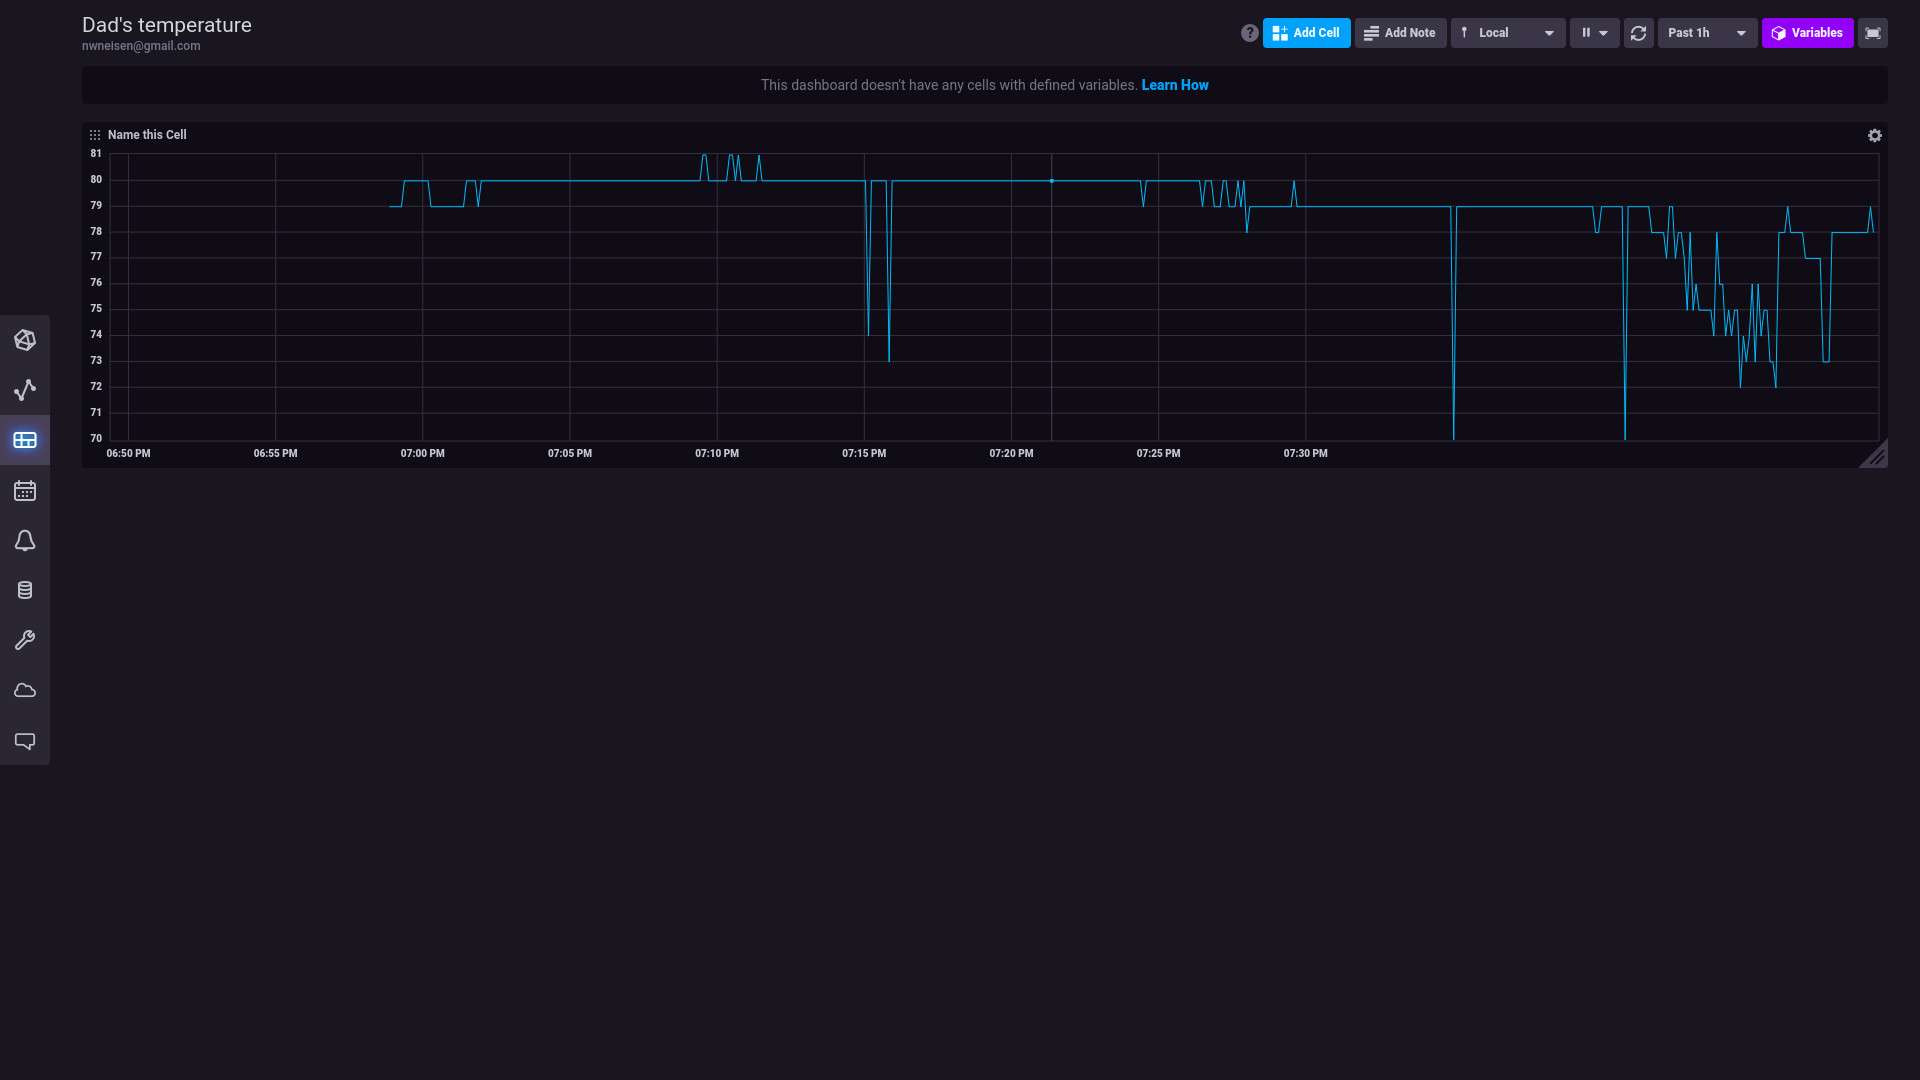
Task: Click the 80 y-axis label
Action: [x=96, y=180]
